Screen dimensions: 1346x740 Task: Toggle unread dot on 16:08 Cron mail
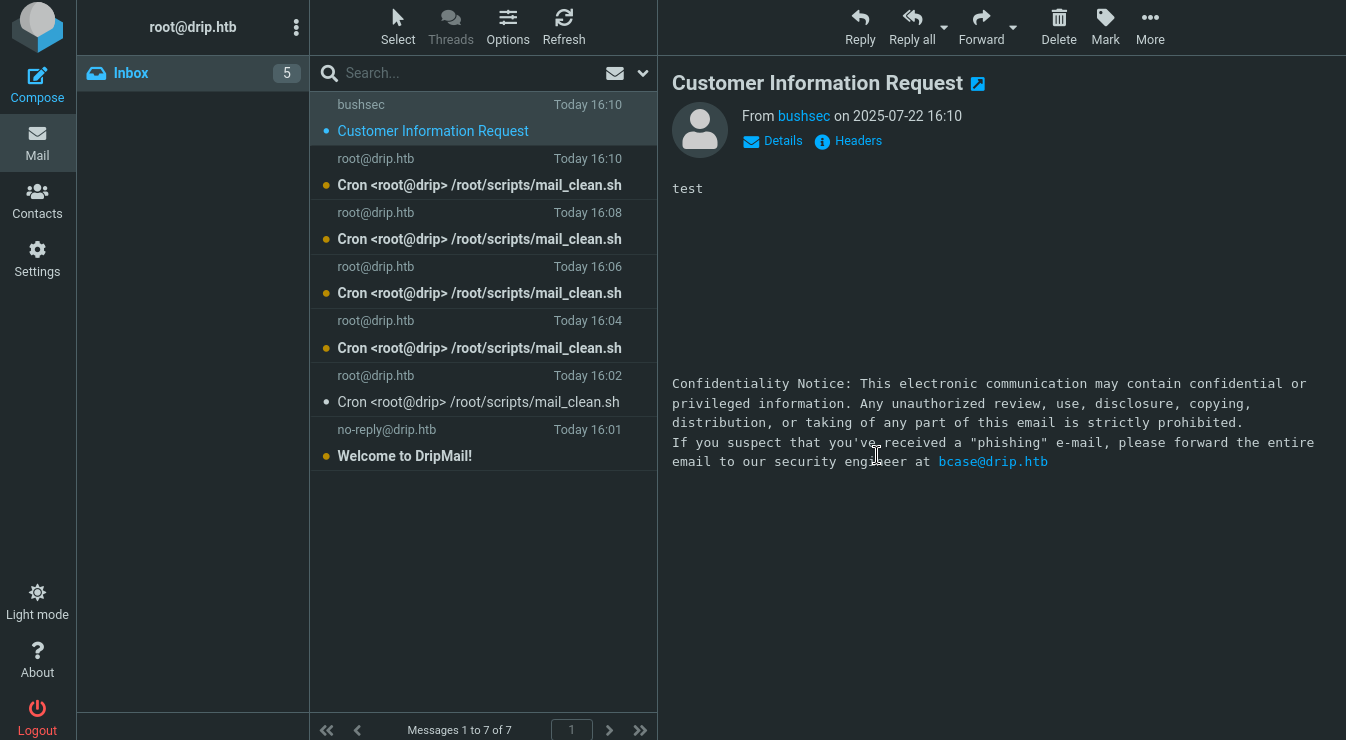point(326,239)
